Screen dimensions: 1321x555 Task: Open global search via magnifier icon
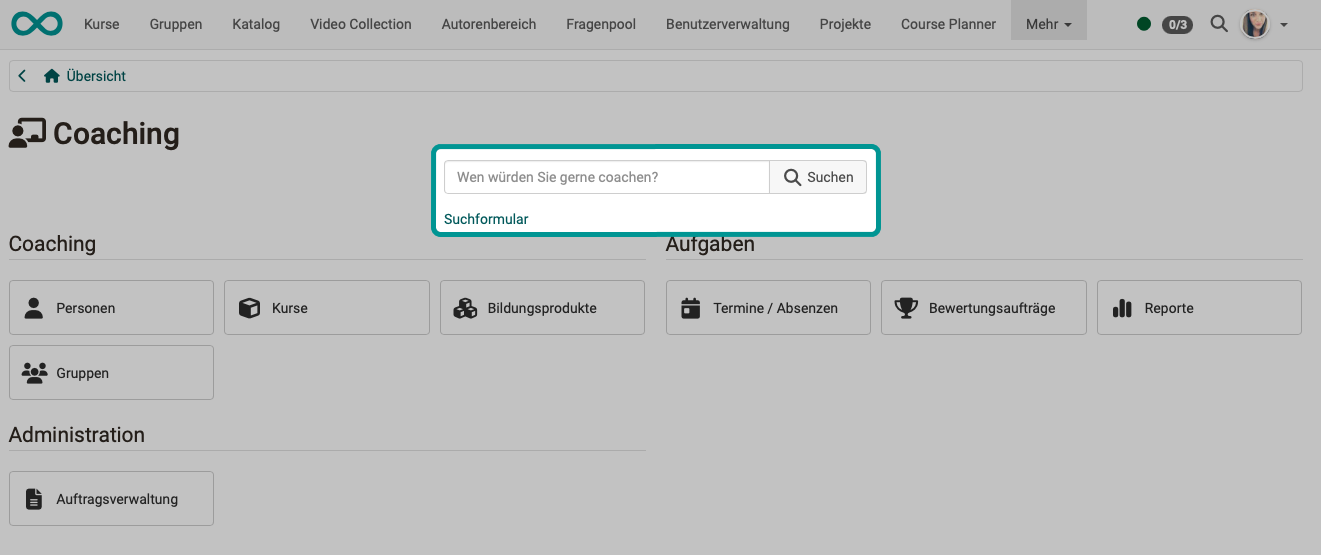(x=1218, y=23)
